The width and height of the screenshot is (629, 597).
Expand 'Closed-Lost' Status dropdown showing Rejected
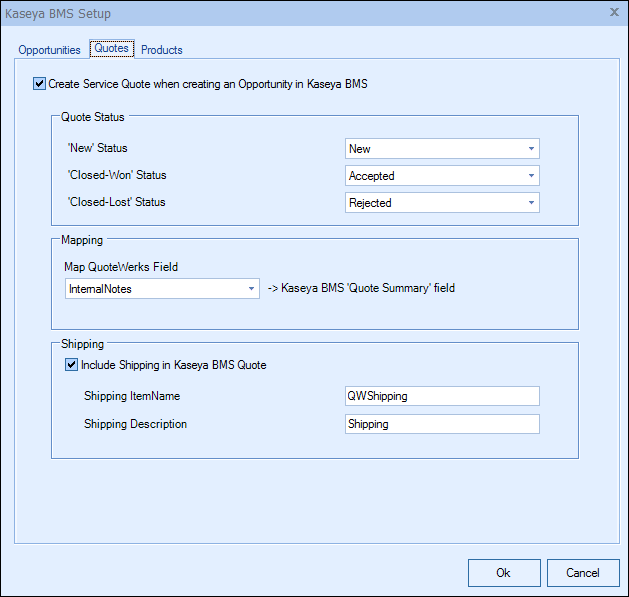tap(441, 203)
